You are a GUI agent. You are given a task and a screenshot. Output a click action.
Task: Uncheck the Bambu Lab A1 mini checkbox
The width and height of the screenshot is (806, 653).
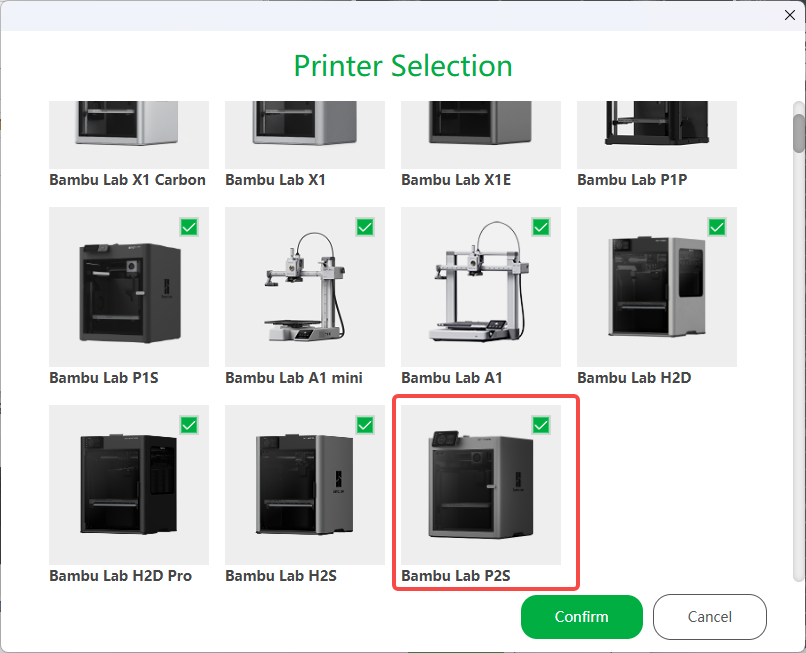click(365, 227)
